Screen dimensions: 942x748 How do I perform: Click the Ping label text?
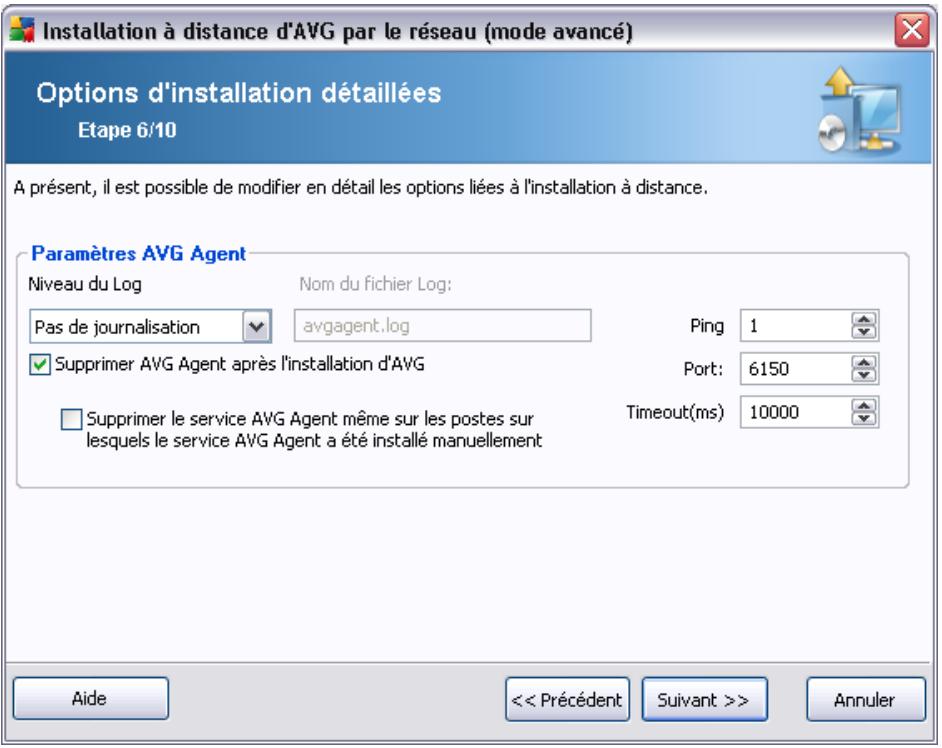(x=707, y=326)
